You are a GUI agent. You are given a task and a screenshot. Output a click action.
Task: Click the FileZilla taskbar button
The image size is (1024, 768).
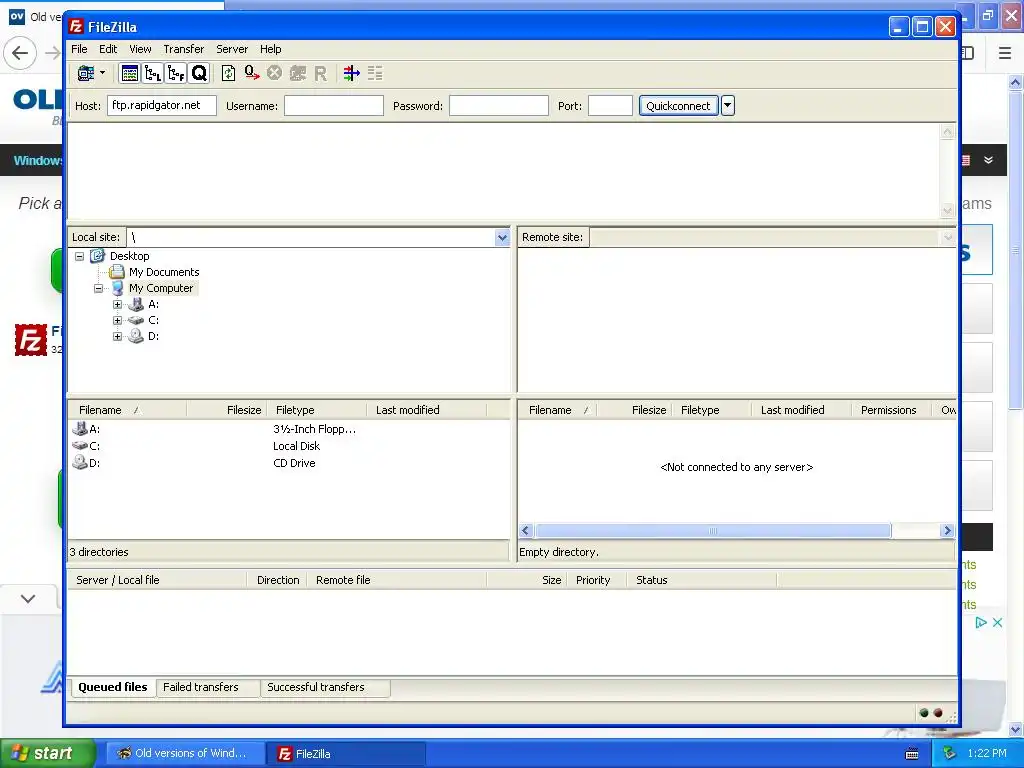347,754
